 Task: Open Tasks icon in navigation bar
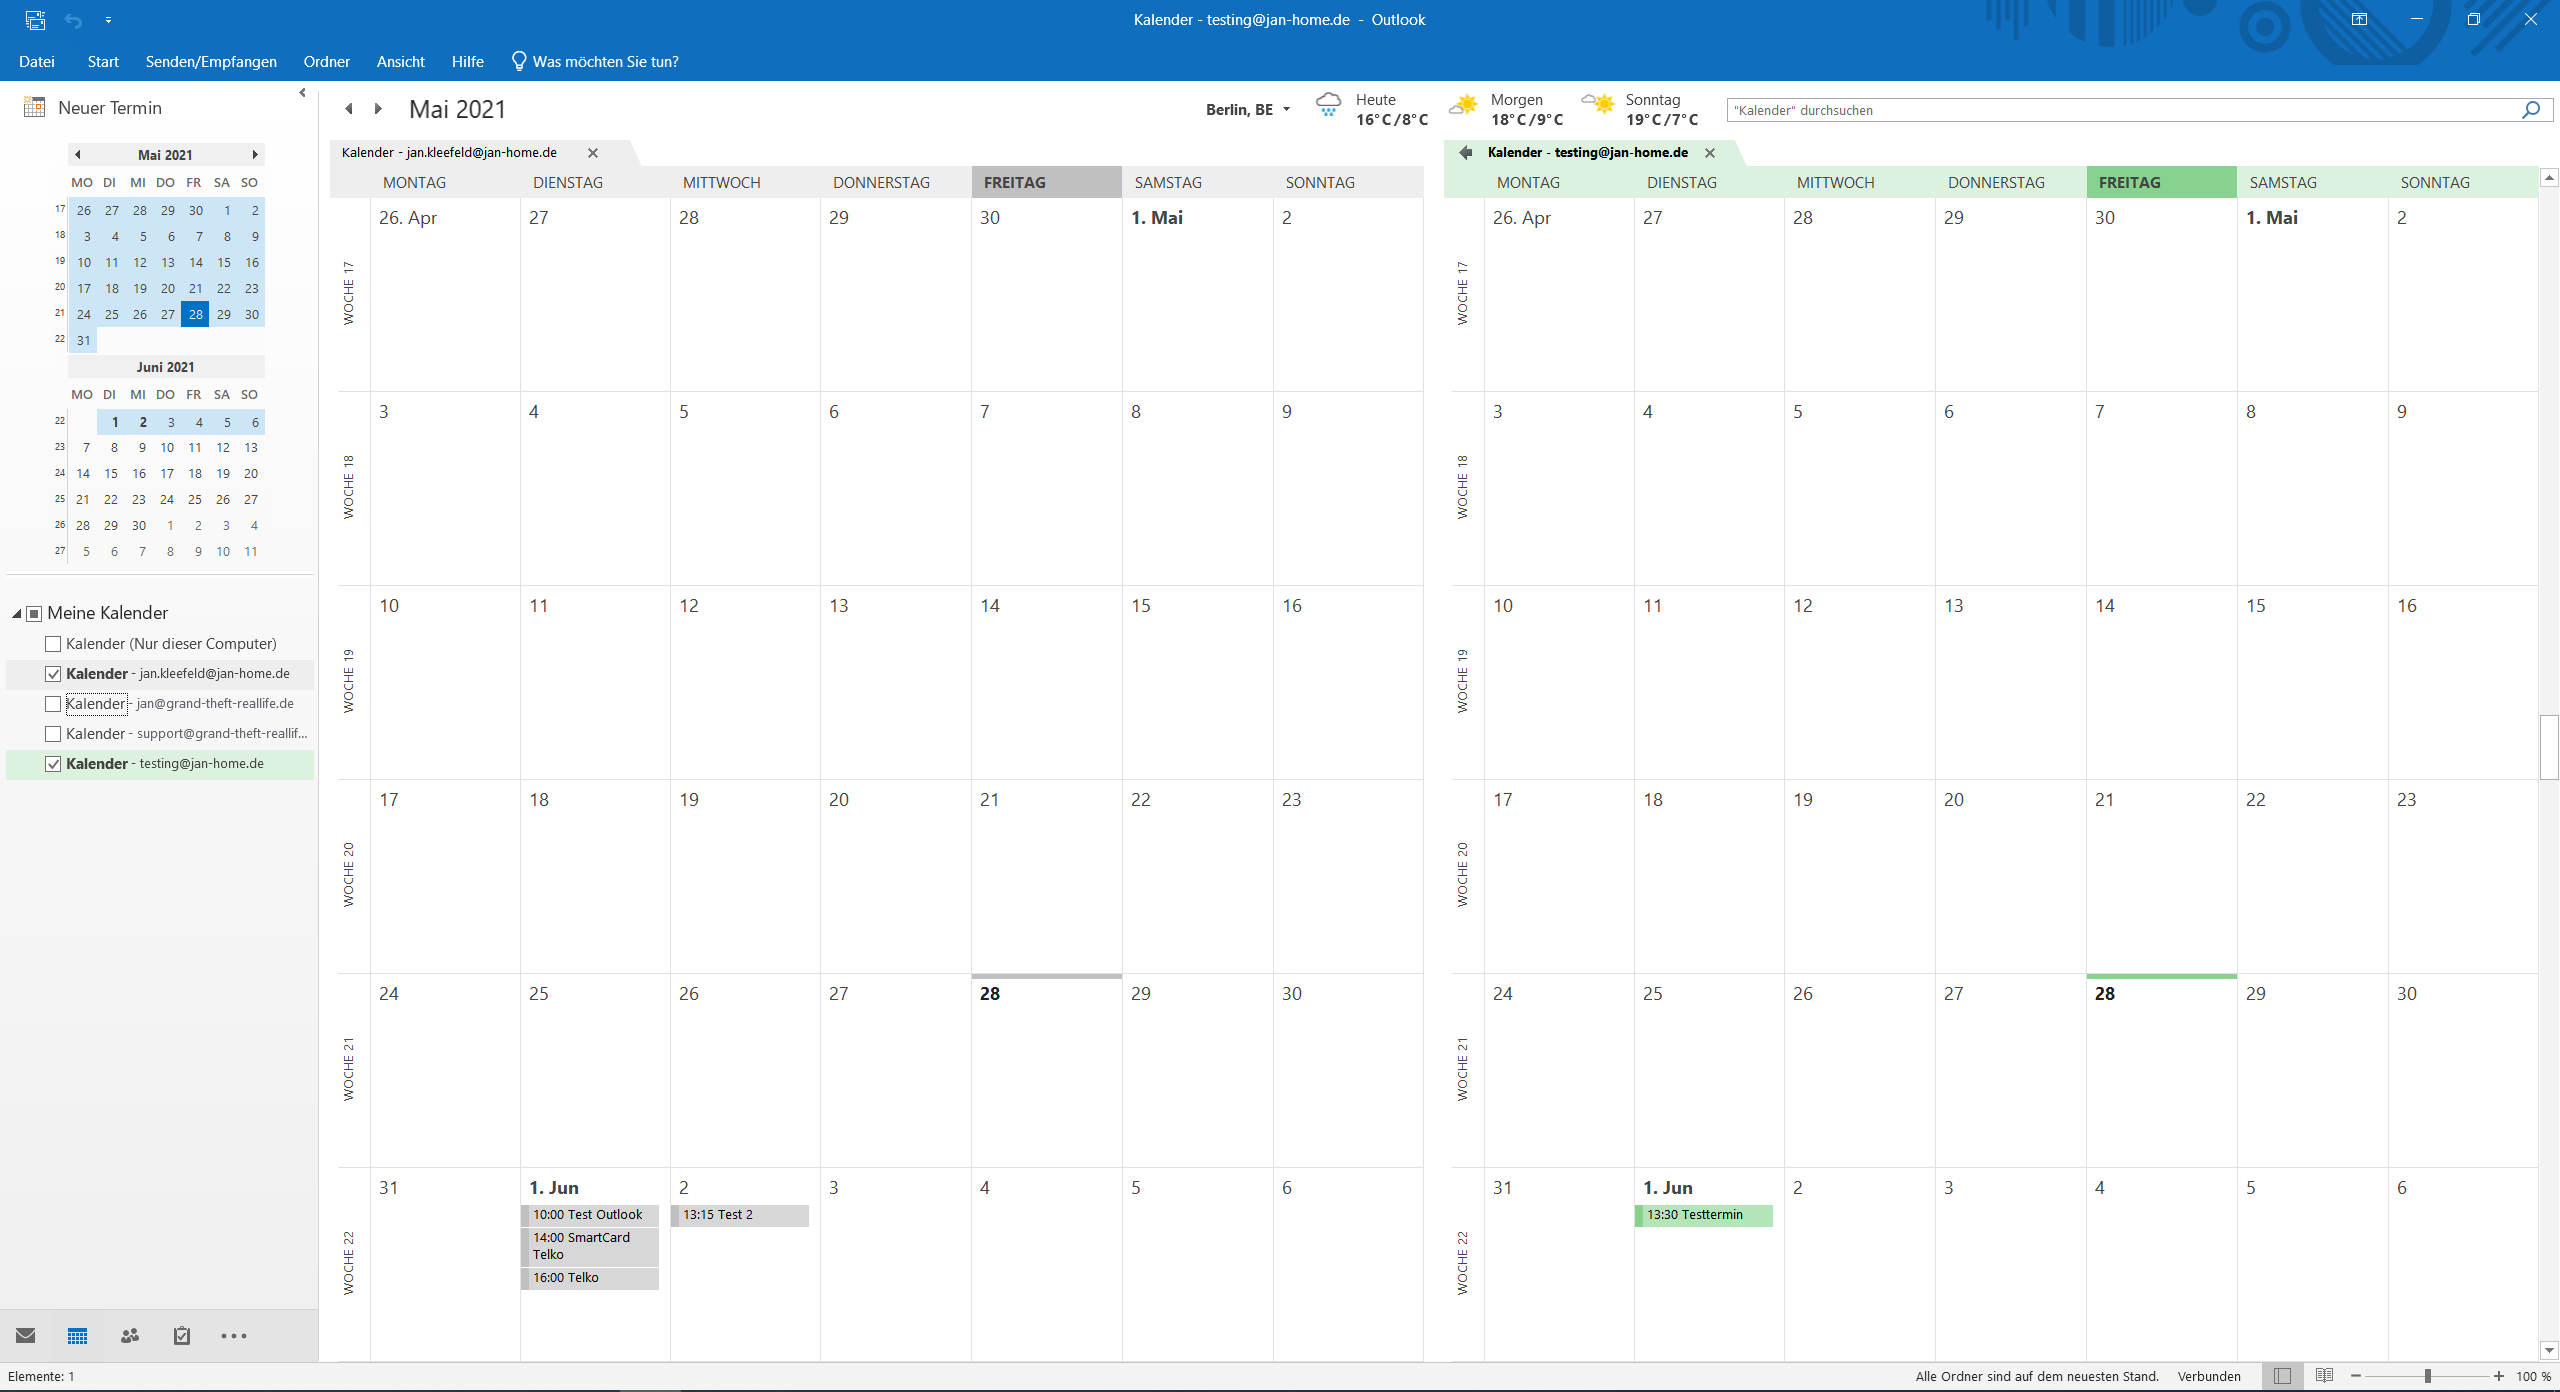[x=182, y=1335]
